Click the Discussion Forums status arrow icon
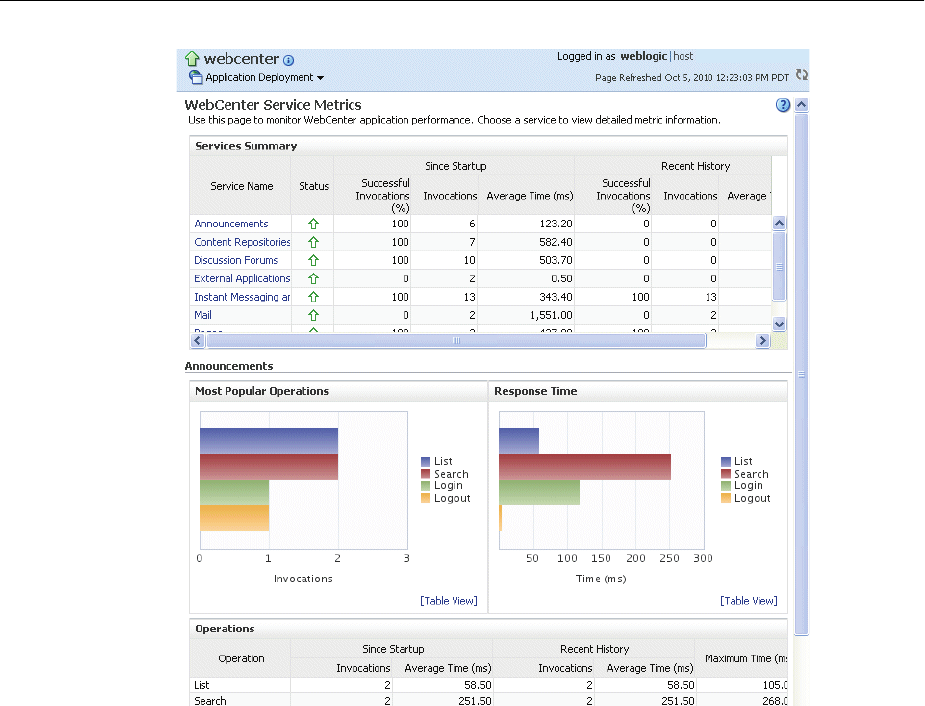 pyautogui.click(x=313, y=261)
